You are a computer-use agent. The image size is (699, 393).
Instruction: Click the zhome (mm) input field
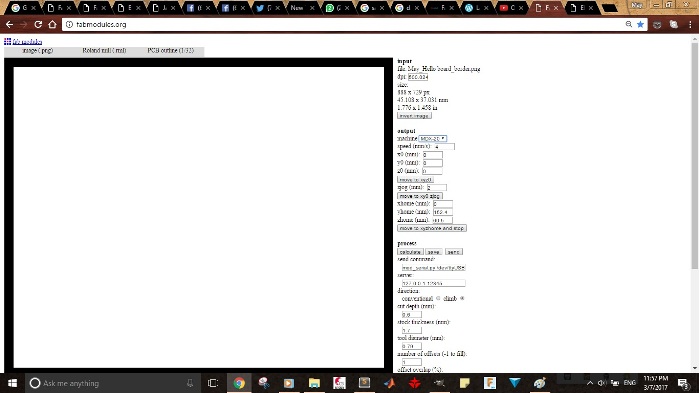point(442,220)
